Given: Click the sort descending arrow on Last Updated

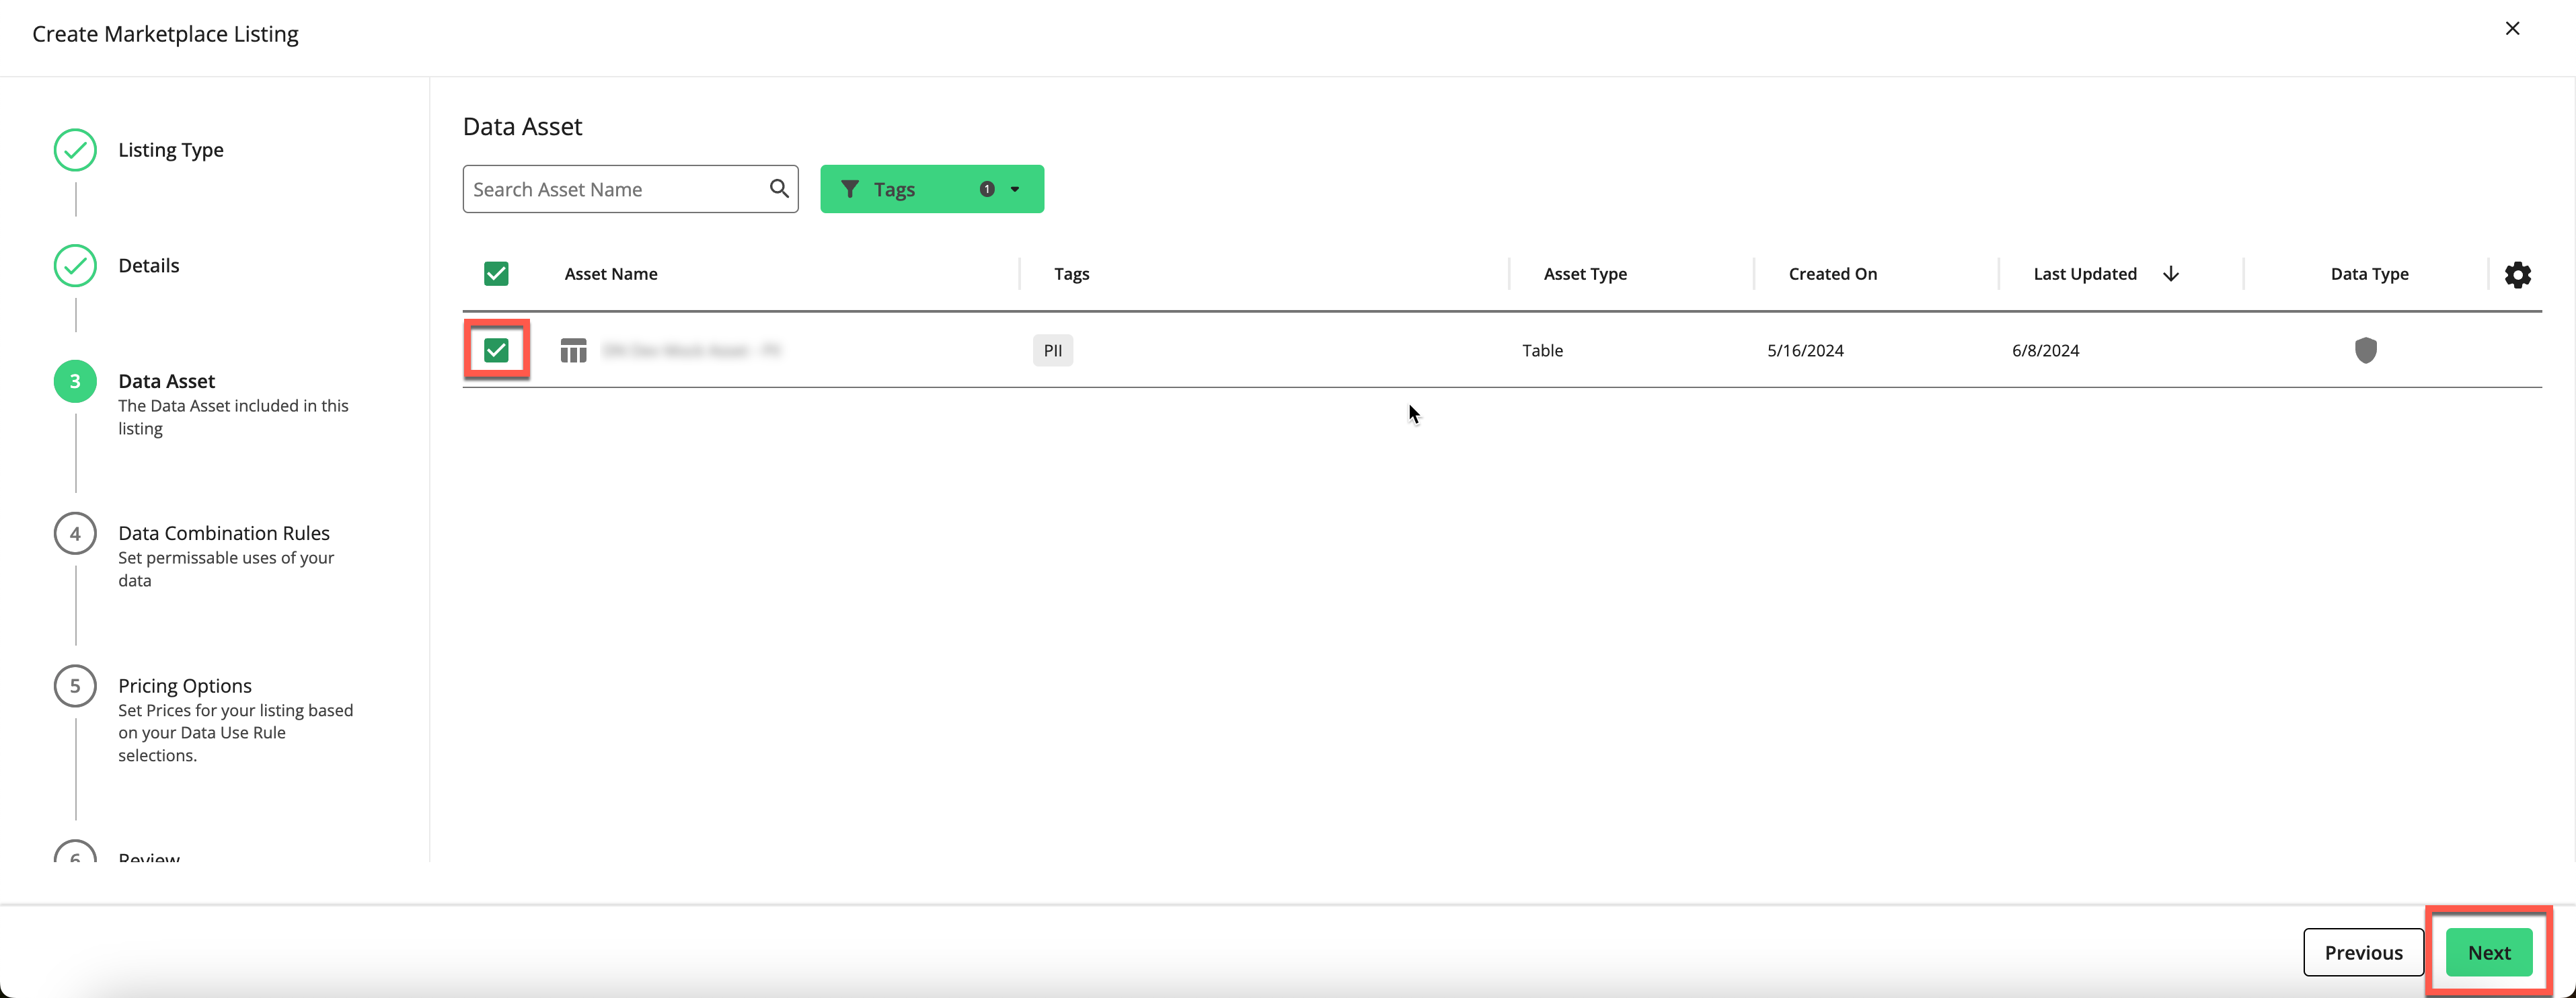Looking at the screenshot, I should point(2170,274).
